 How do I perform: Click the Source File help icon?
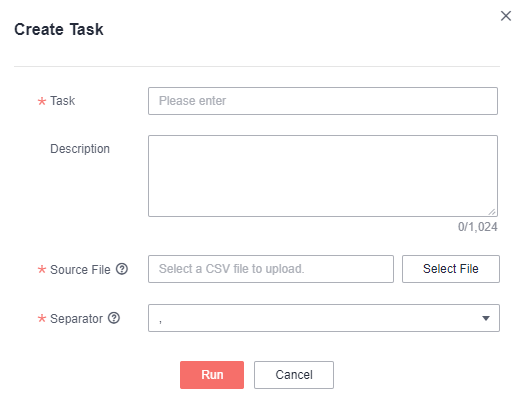click(122, 269)
